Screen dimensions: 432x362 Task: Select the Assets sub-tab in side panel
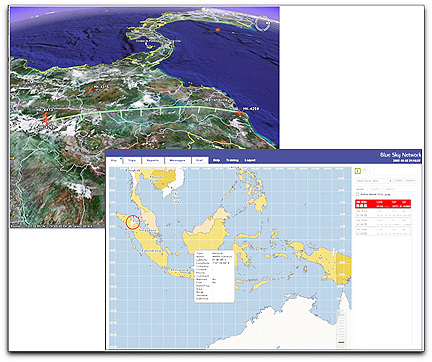coord(361,189)
